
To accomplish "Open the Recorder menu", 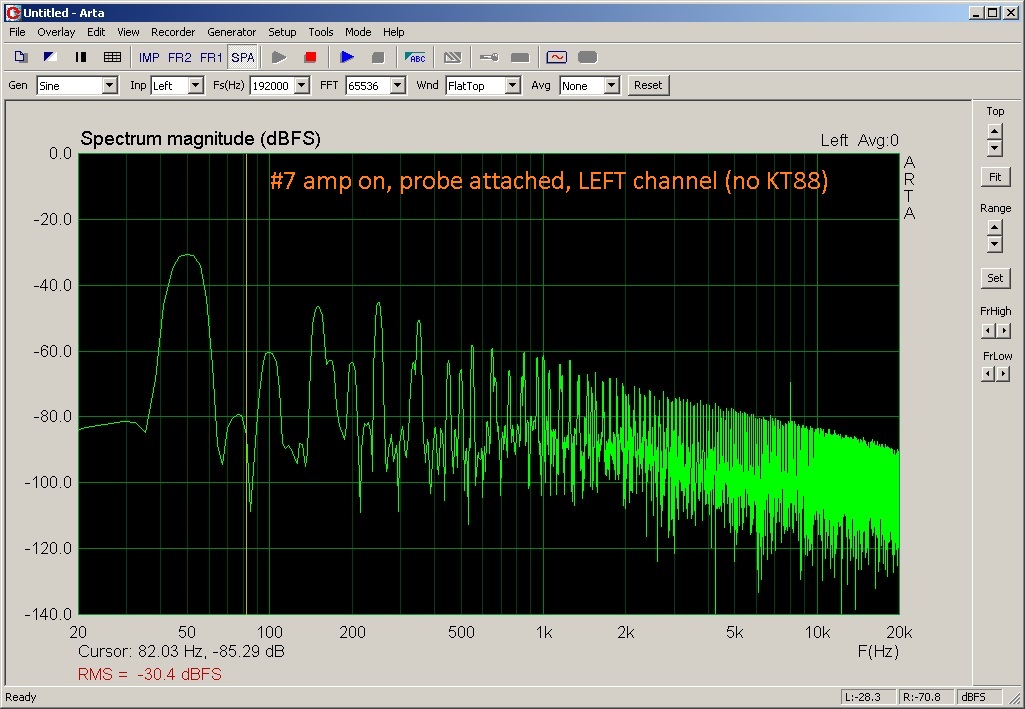I will click(173, 32).
